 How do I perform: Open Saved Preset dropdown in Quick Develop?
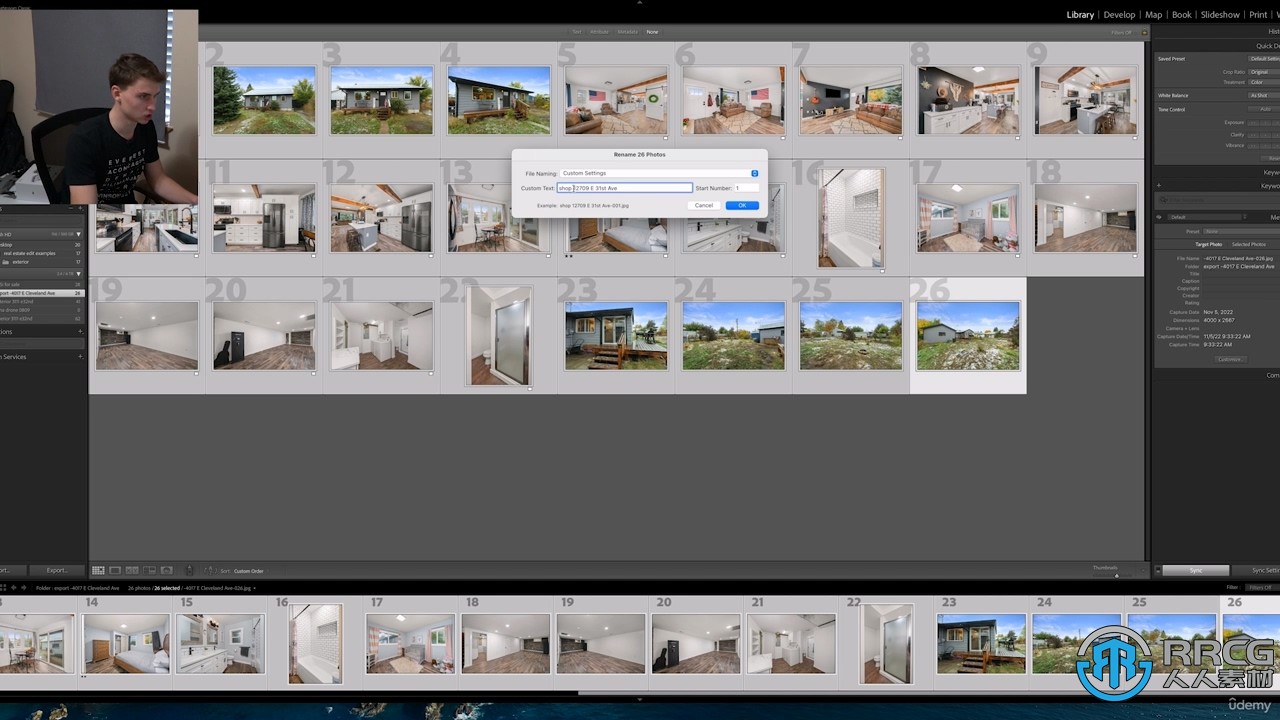[1264, 59]
